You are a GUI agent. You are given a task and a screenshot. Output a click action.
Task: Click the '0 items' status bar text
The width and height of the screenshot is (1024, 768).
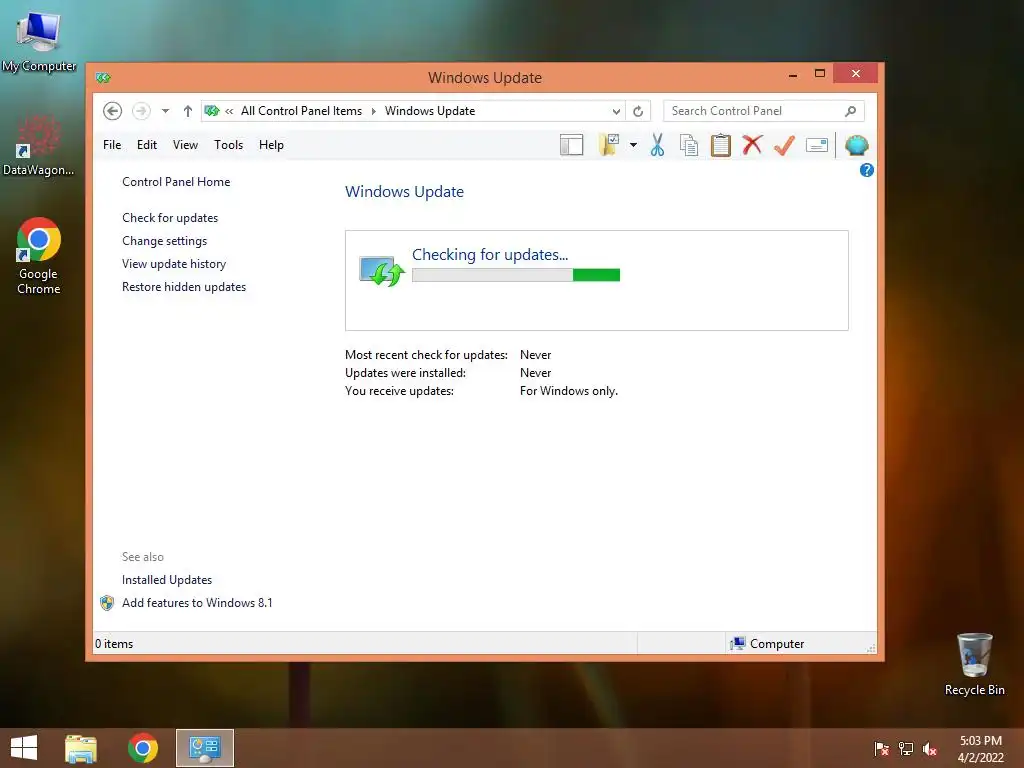[114, 644]
